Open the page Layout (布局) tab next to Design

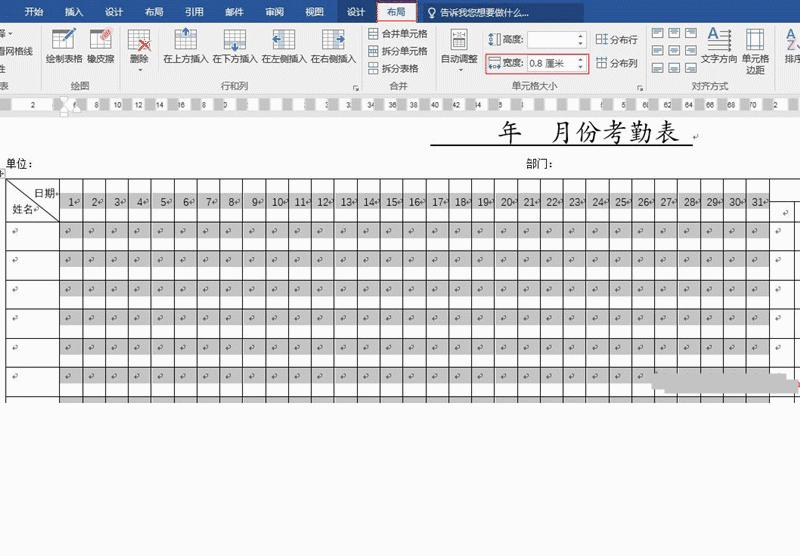pos(154,12)
